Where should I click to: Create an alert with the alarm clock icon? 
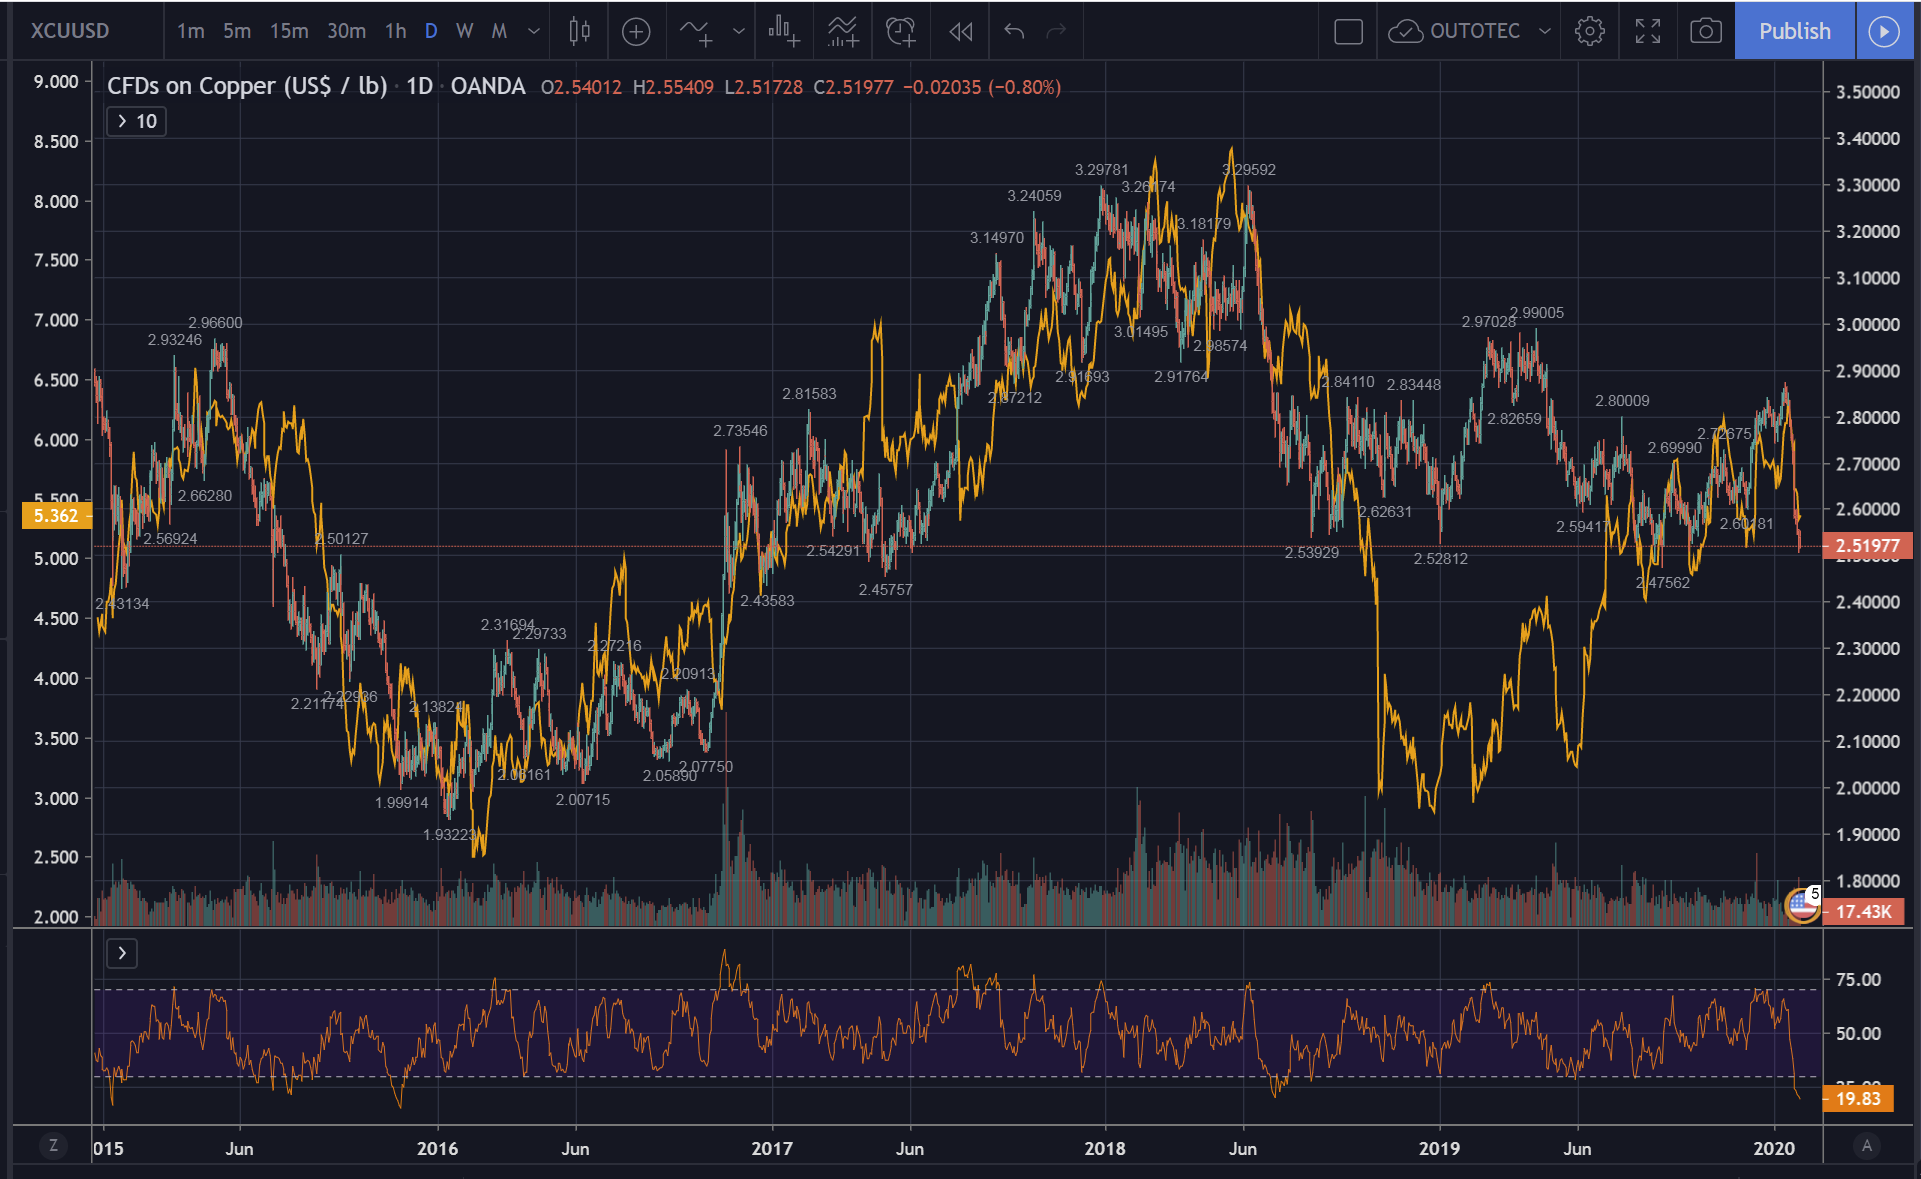click(901, 31)
